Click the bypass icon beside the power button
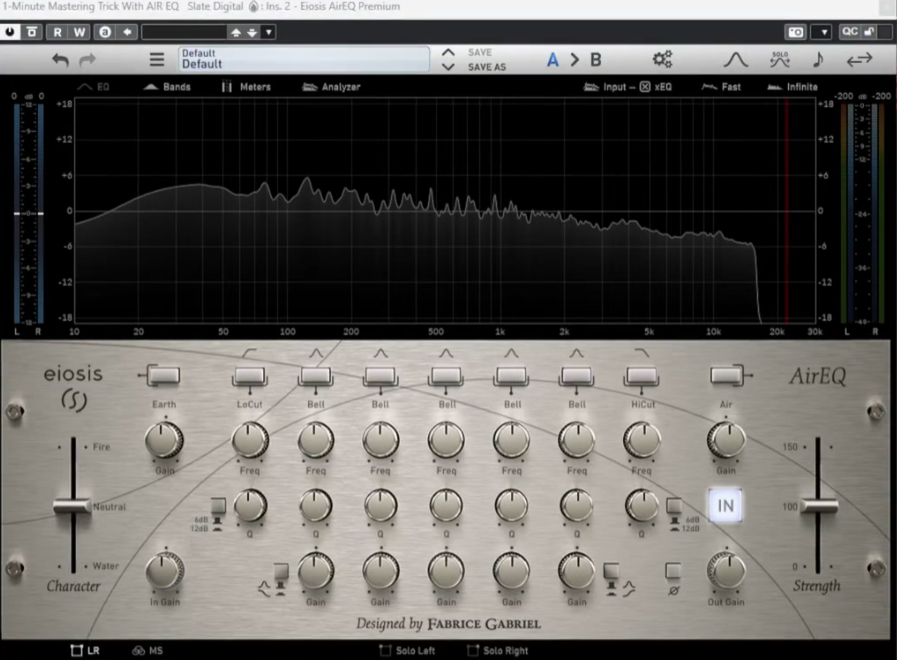The width and height of the screenshot is (897, 660). 32,32
